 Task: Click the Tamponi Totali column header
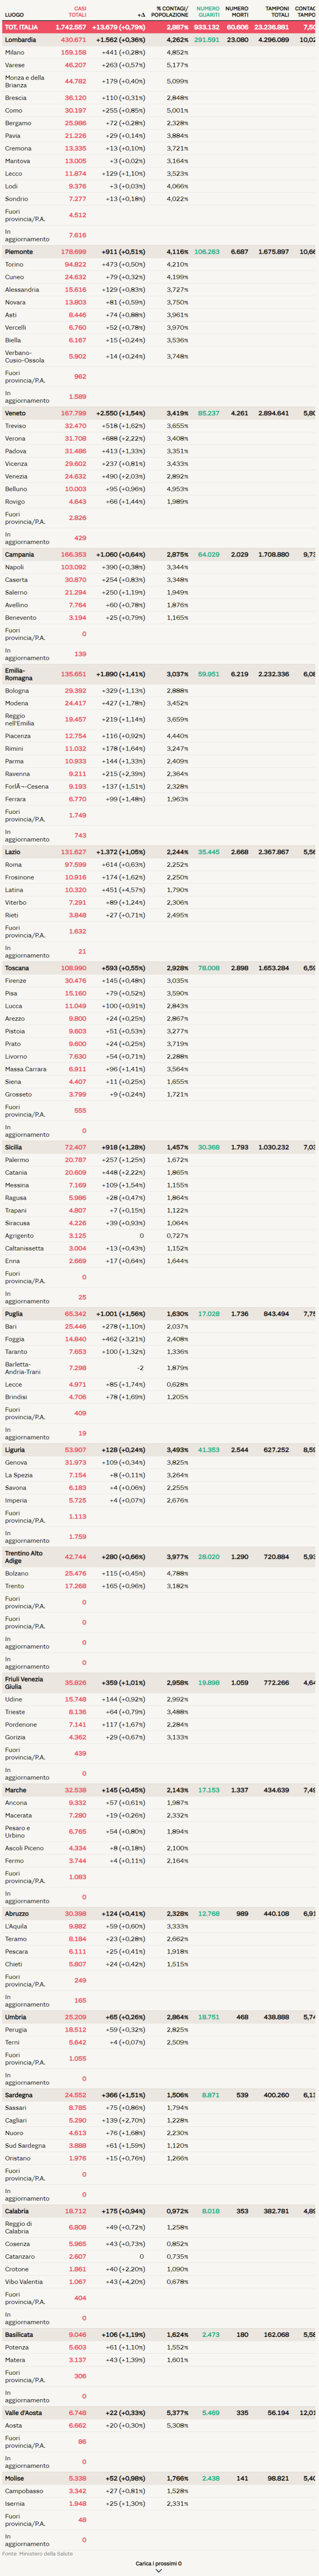click(277, 12)
